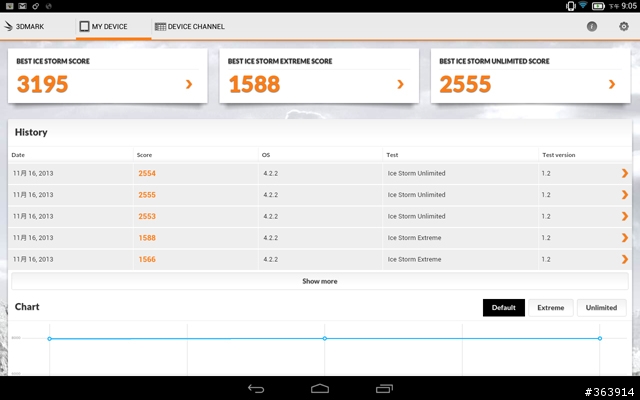Tap the Android home navigation icon
The image size is (640, 400).
(320, 388)
